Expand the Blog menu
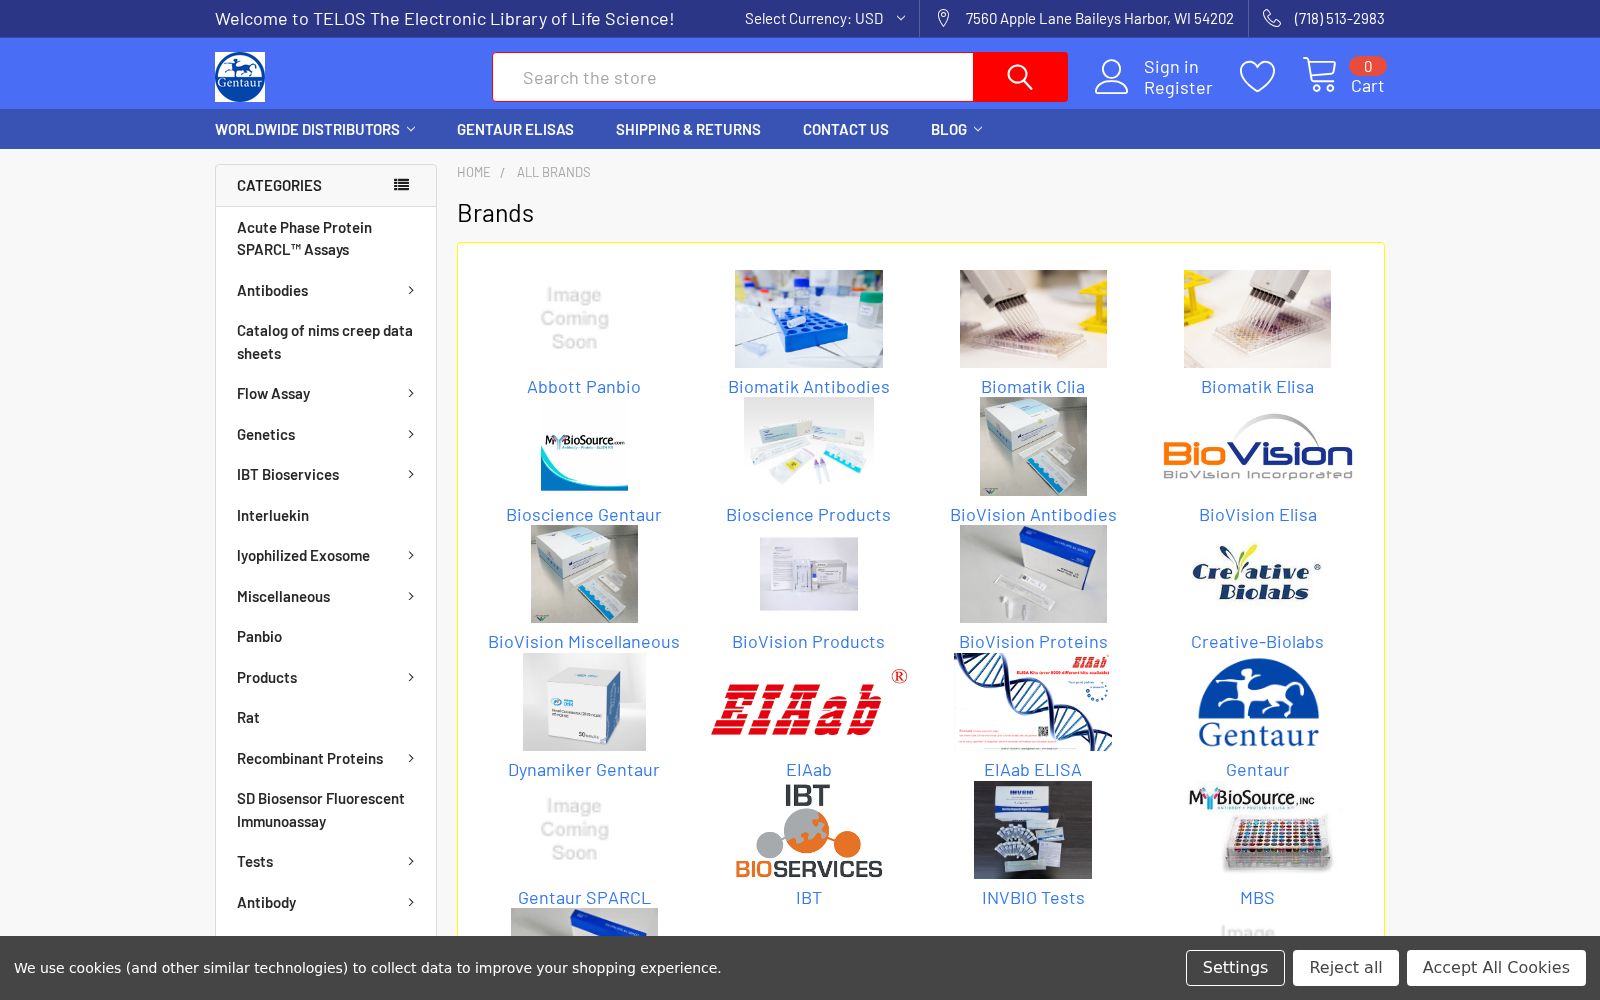1600x1000 pixels. click(956, 129)
